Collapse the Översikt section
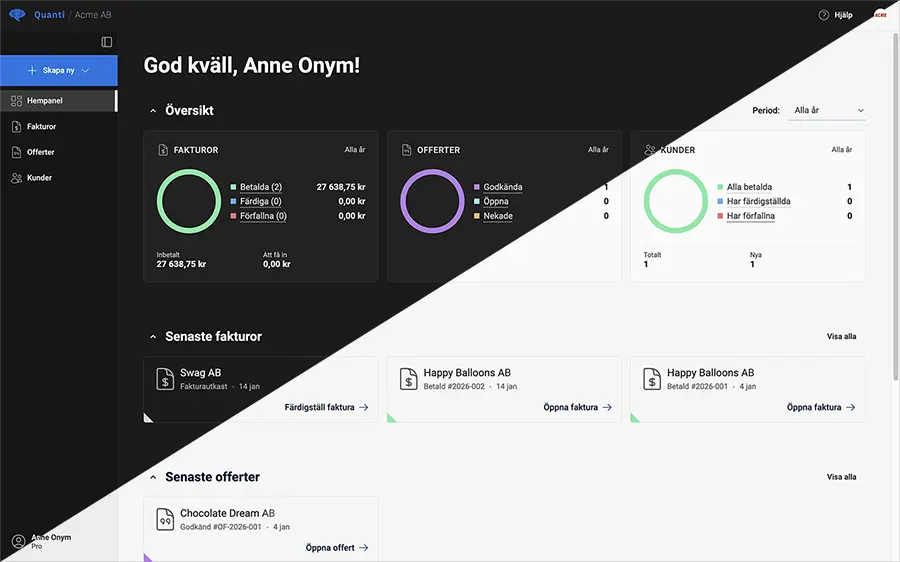The height and width of the screenshot is (562, 900). (153, 111)
